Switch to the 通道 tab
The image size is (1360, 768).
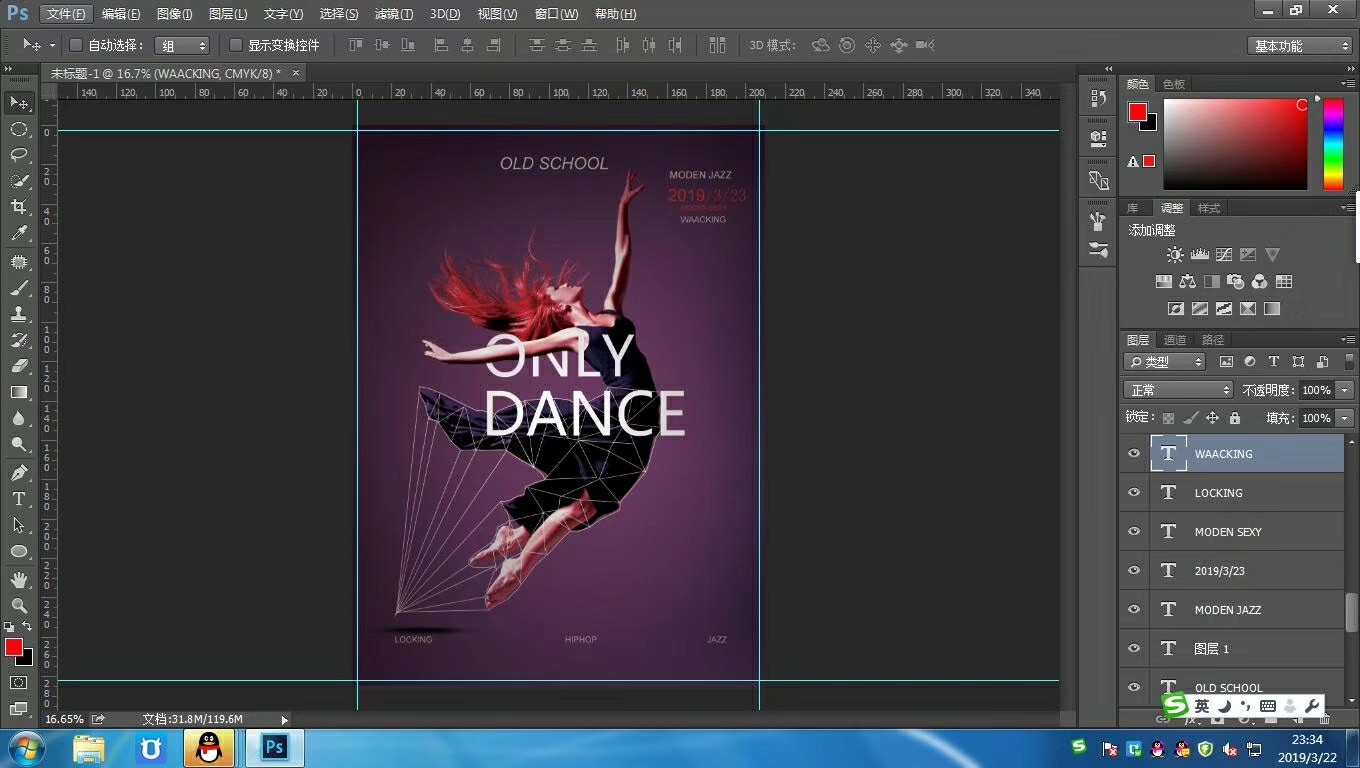pos(1175,340)
